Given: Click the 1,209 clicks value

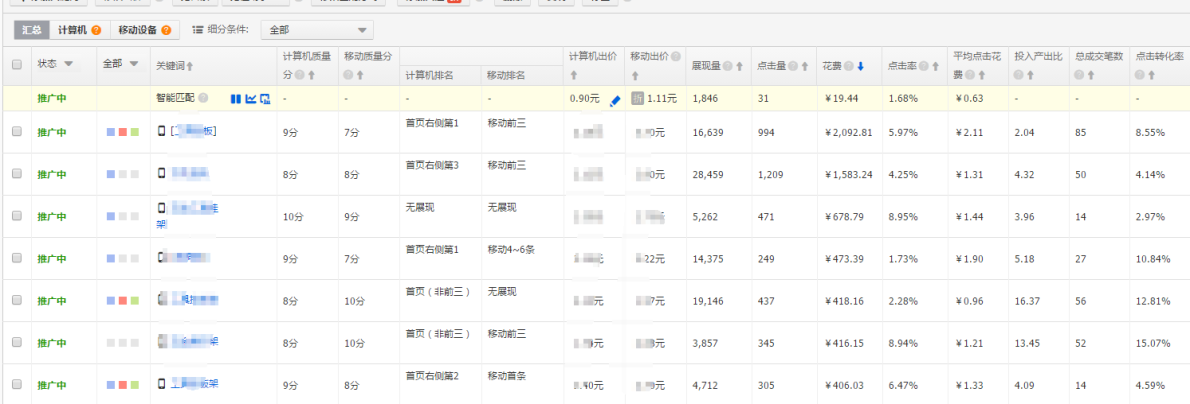Looking at the screenshot, I should click(x=770, y=175).
